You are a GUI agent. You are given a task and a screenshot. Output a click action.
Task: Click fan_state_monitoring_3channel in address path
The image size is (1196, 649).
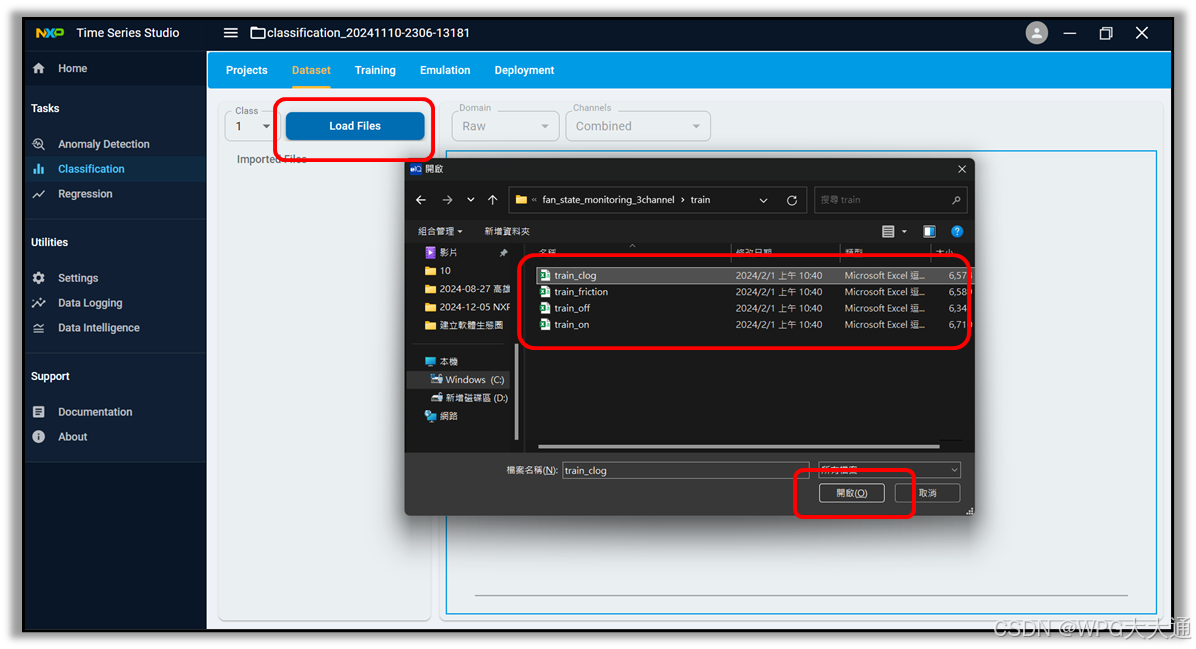(x=608, y=200)
